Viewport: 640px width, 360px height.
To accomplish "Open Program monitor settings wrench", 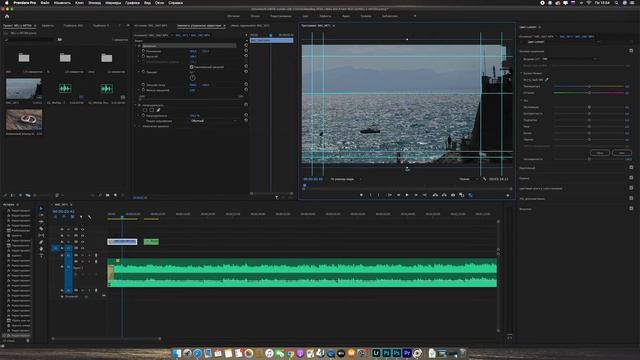I will (x=484, y=179).
